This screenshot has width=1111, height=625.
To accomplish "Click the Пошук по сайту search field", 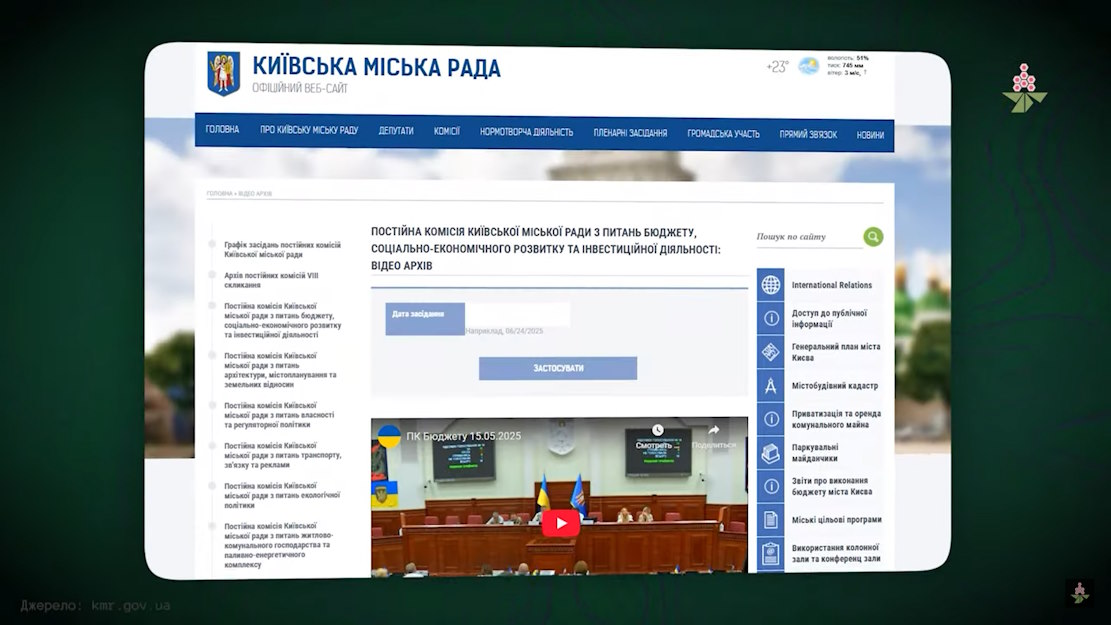I will [808, 237].
